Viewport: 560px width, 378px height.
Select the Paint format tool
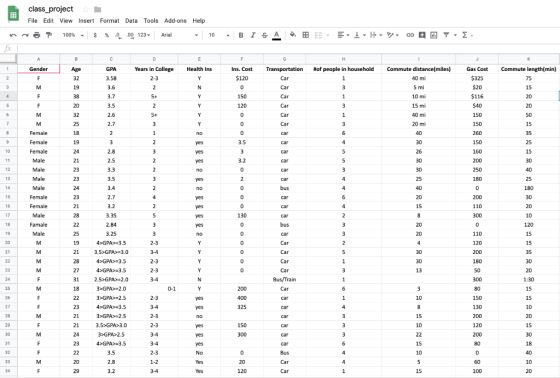[49, 35]
